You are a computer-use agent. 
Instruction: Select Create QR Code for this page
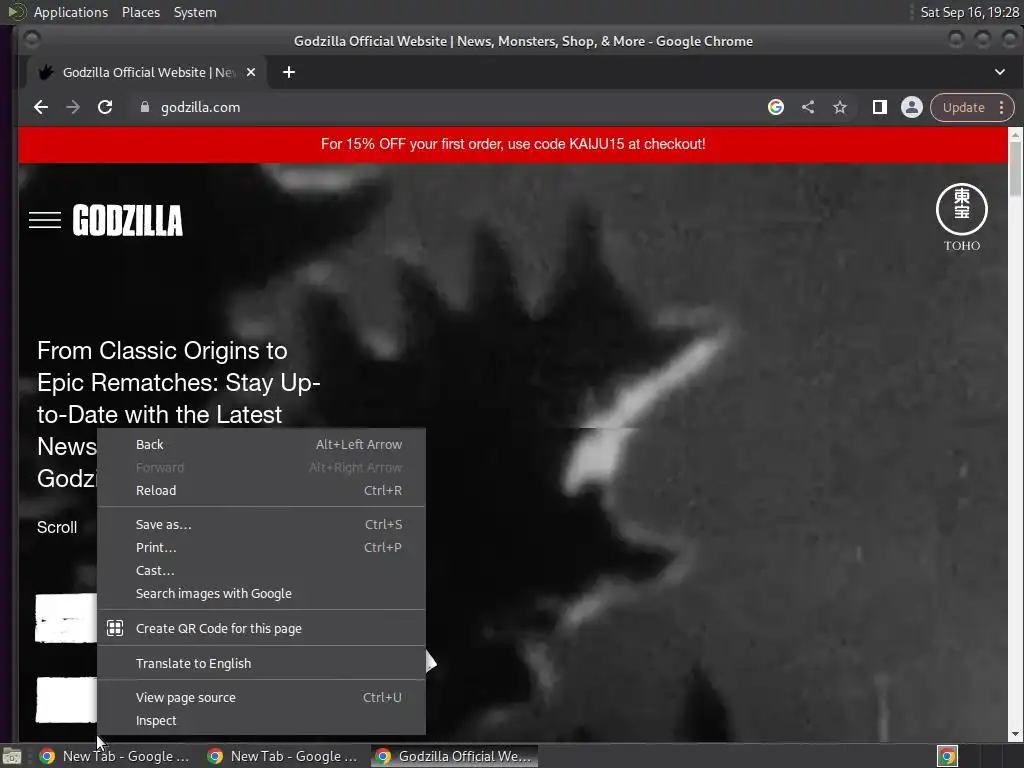coord(261,628)
